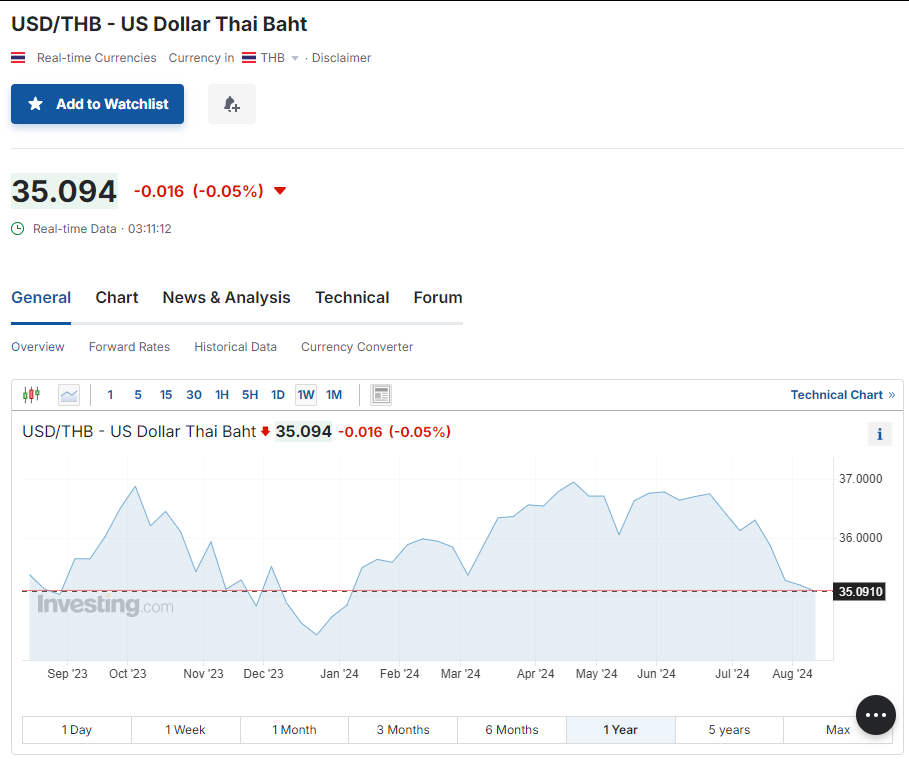Choose the 1 Year time range
This screenshot has height=762, width=909.
[620, 730]
